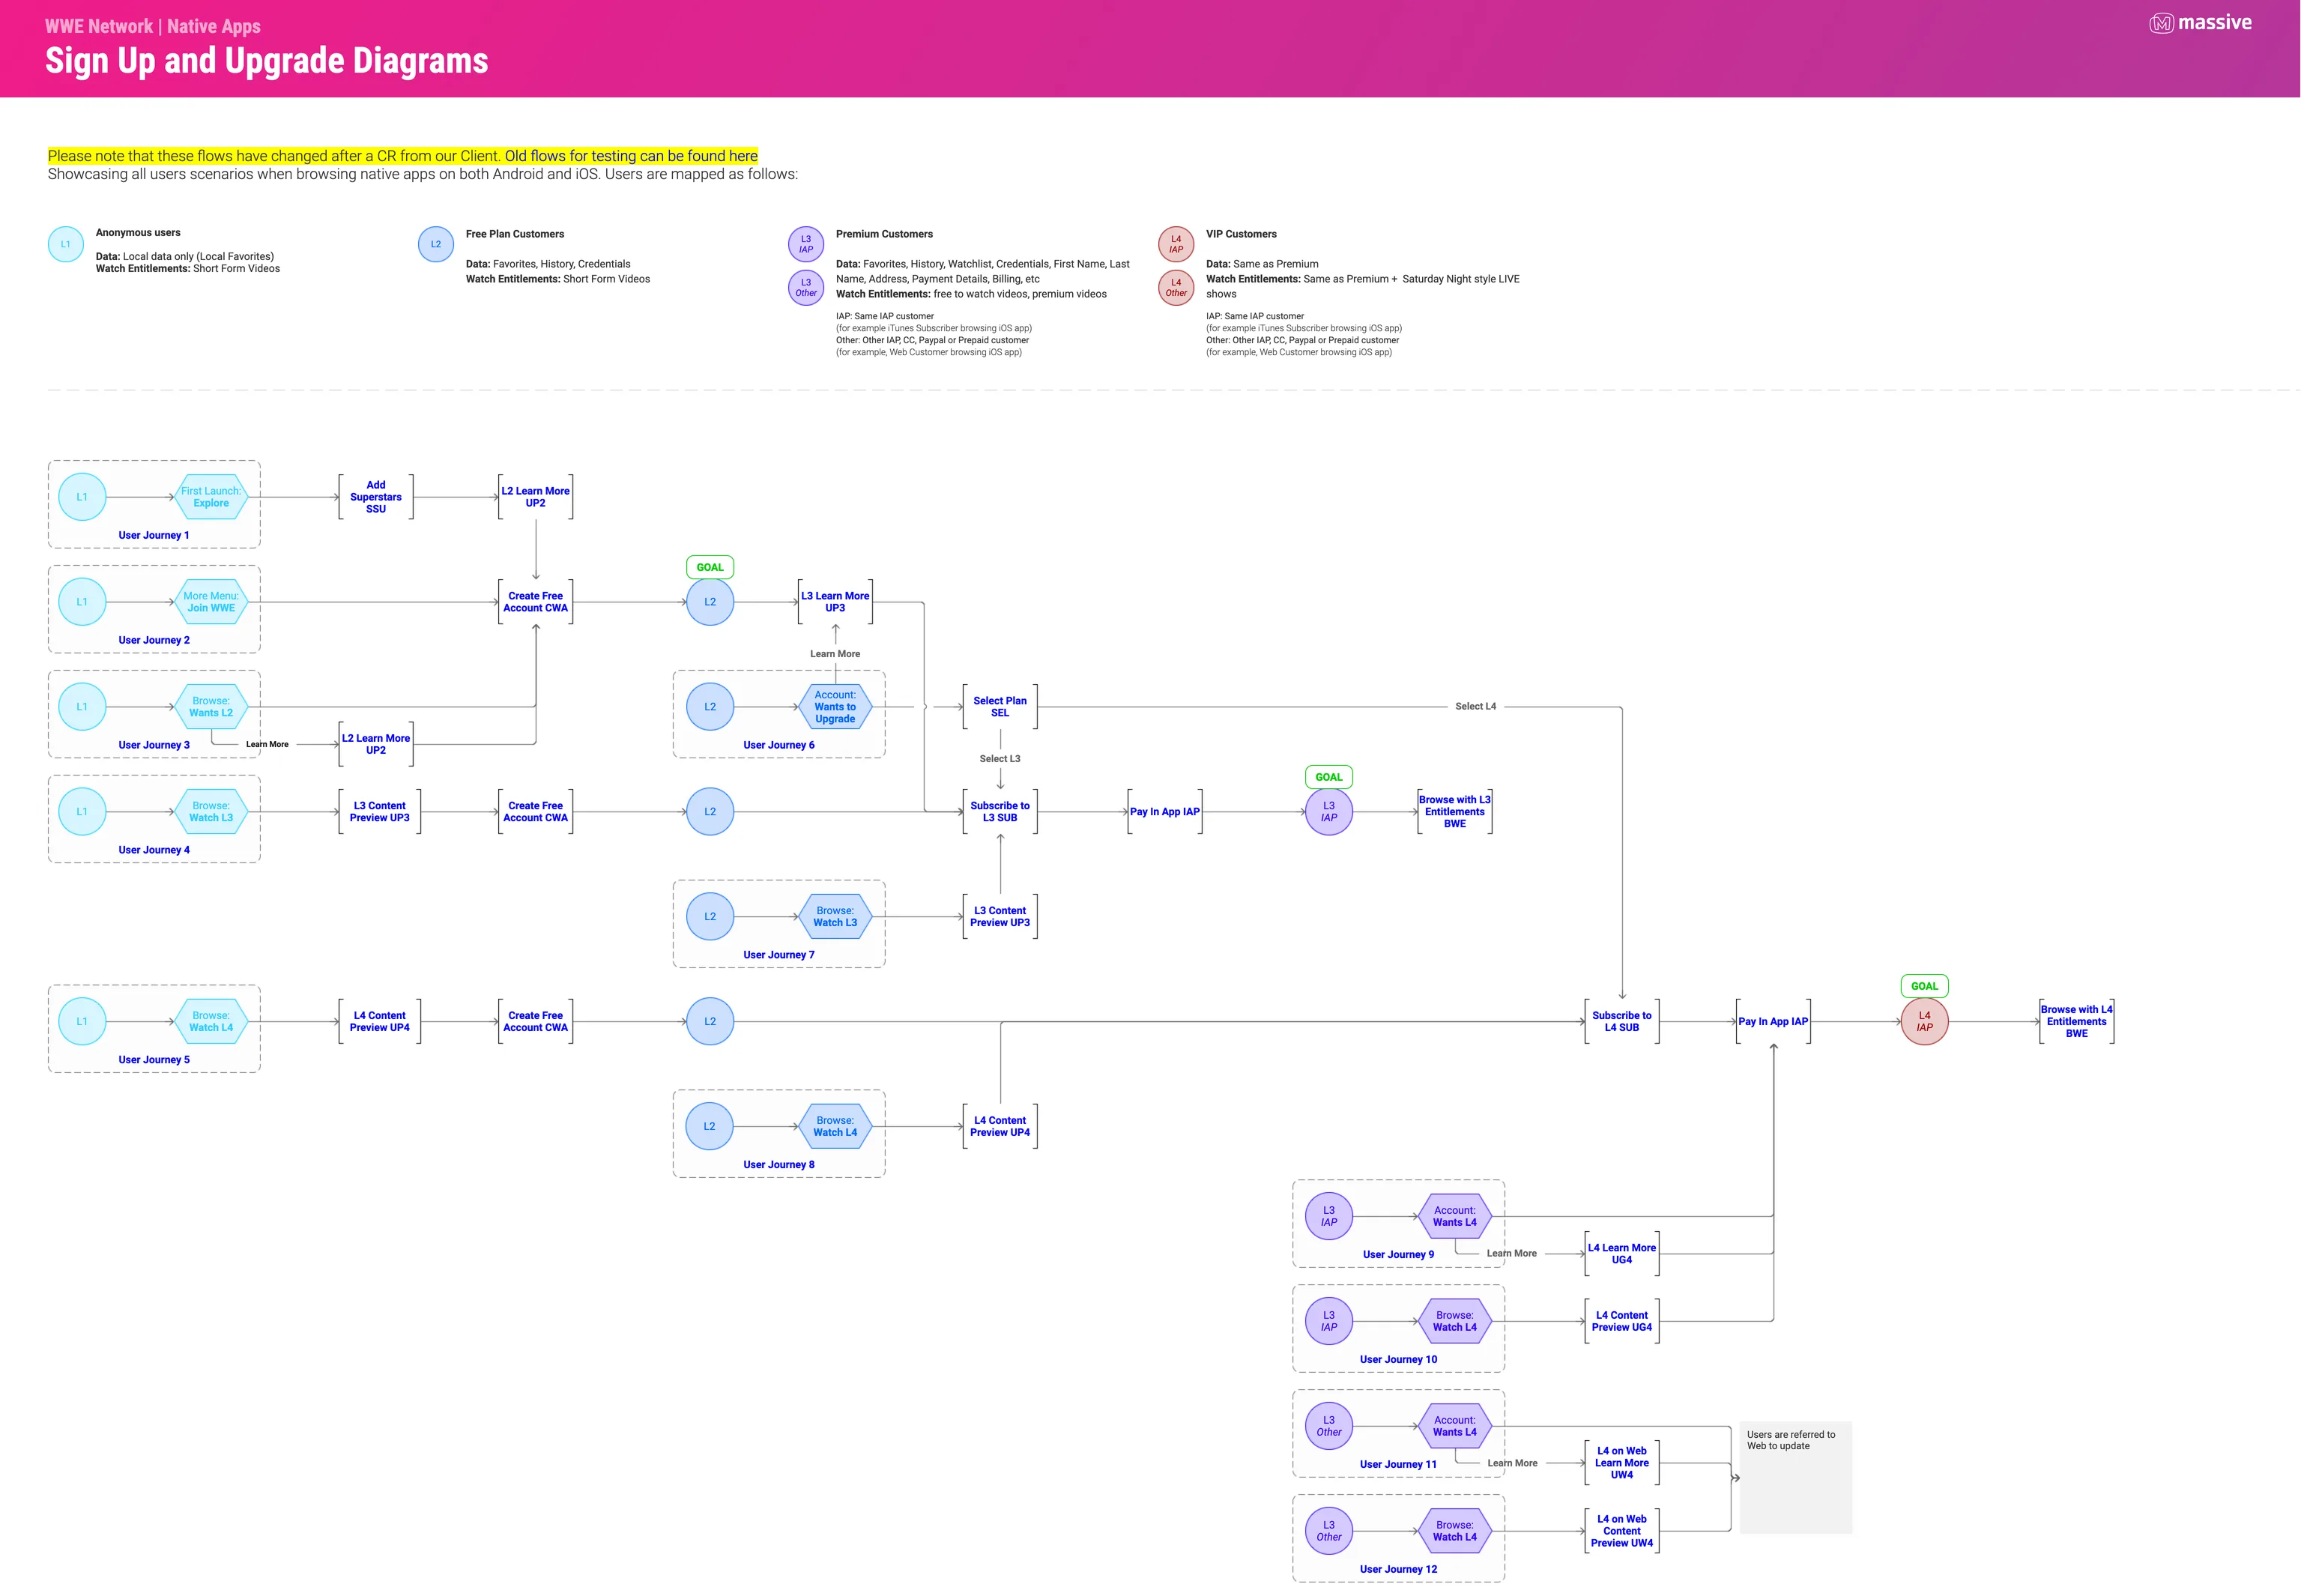This screenshot has height=1596, width=2301.
Task: Click the 'Select L4' connector label
Action: point(1476,707)
